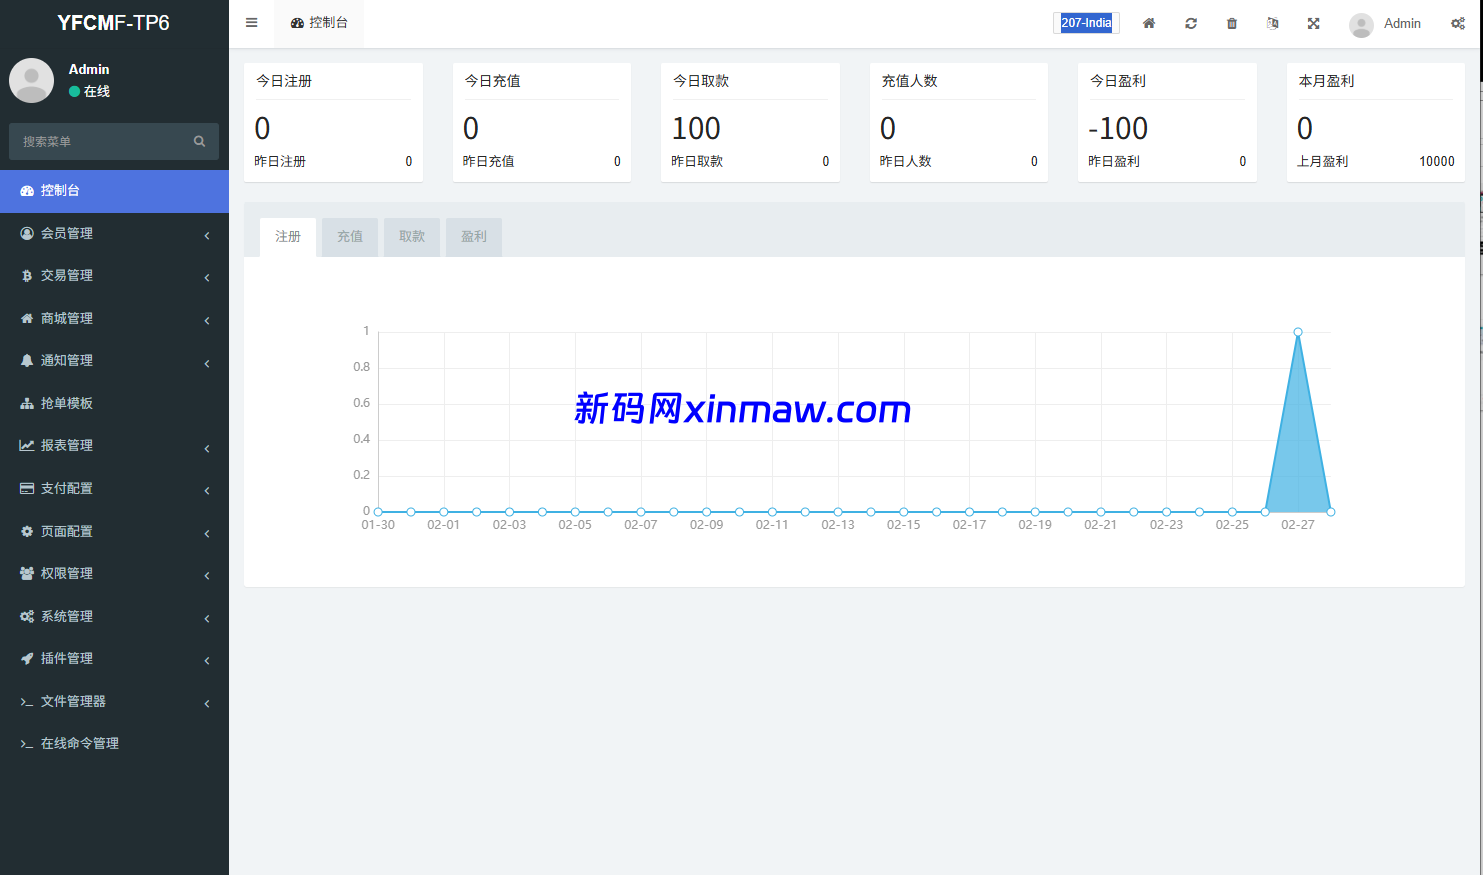Image resolution: width=1483 pixels, height=875 pixels.
Task: Click the search magnifier in sidebar
Action: (199, 141)
